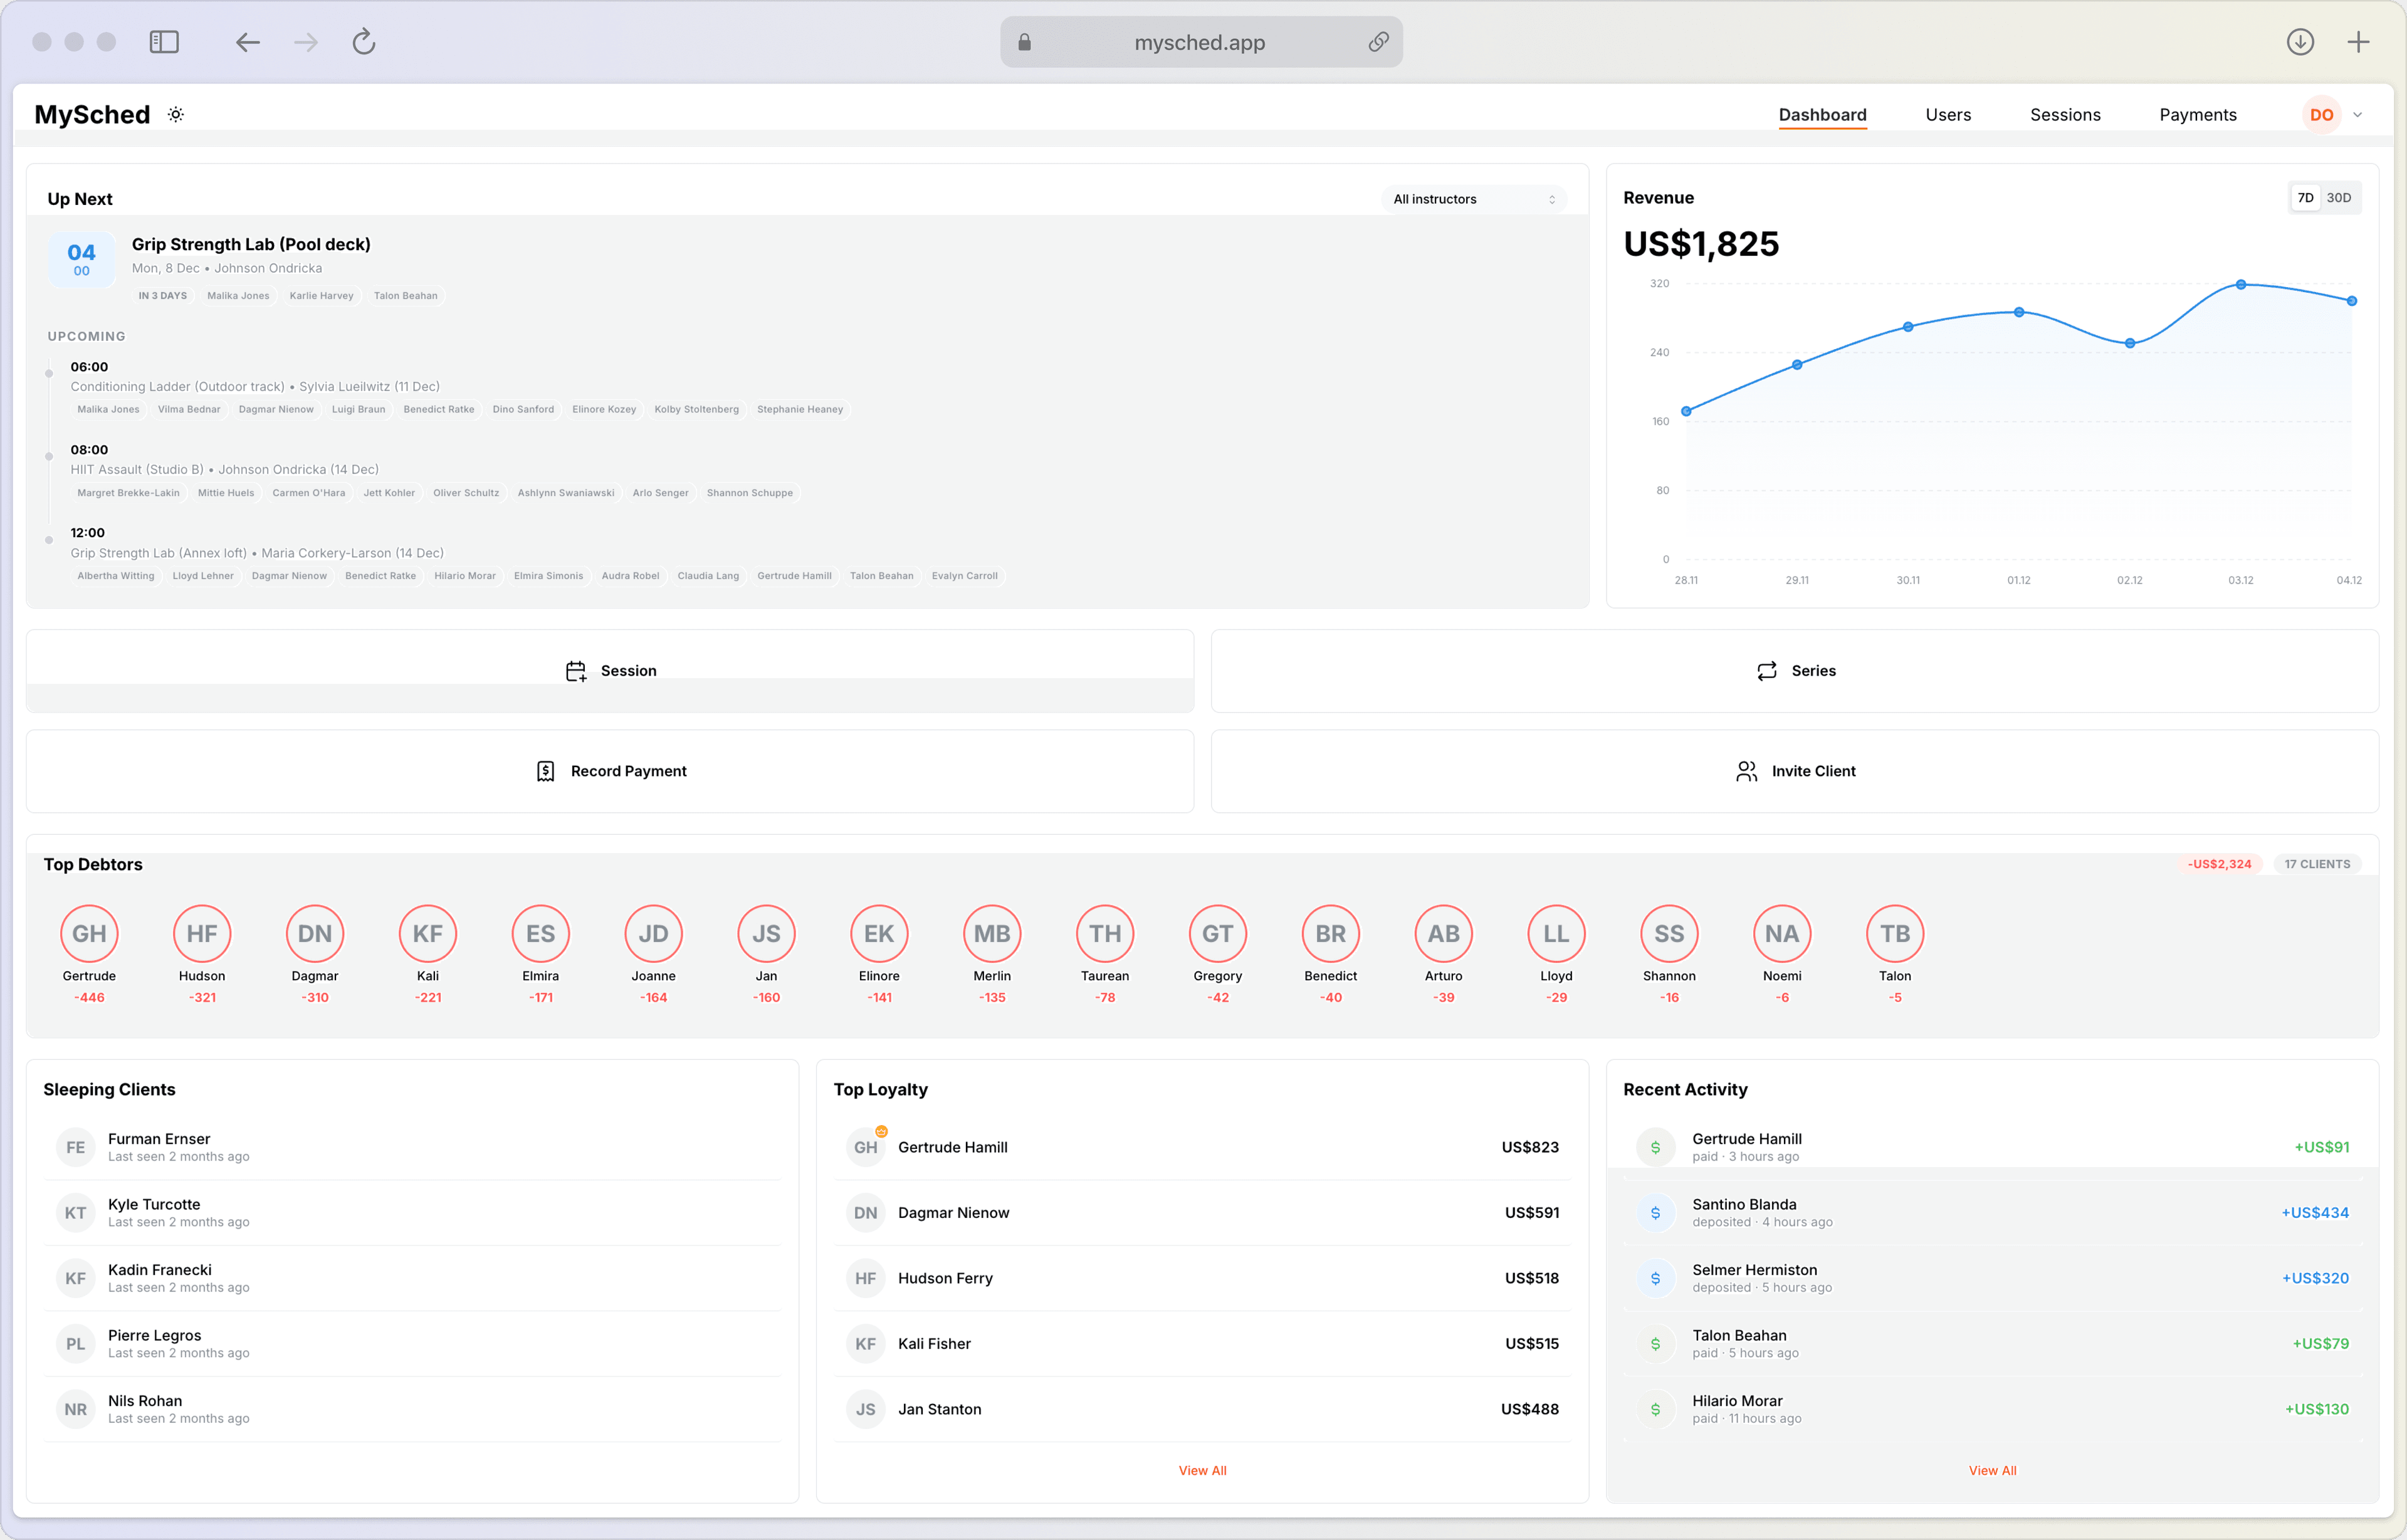Click the repeat arrows icon for Series

click(1766, 671)
